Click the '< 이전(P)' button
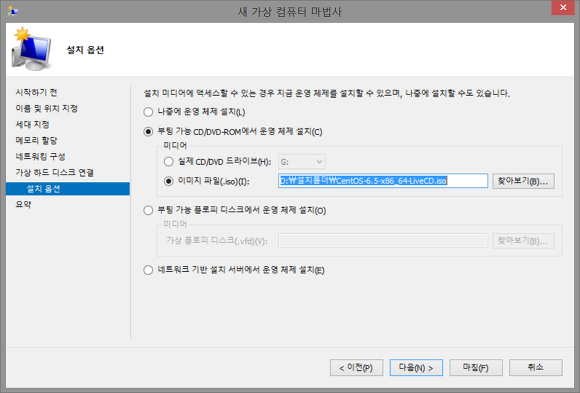Viewport: 580px width, 393px height. 356,367
